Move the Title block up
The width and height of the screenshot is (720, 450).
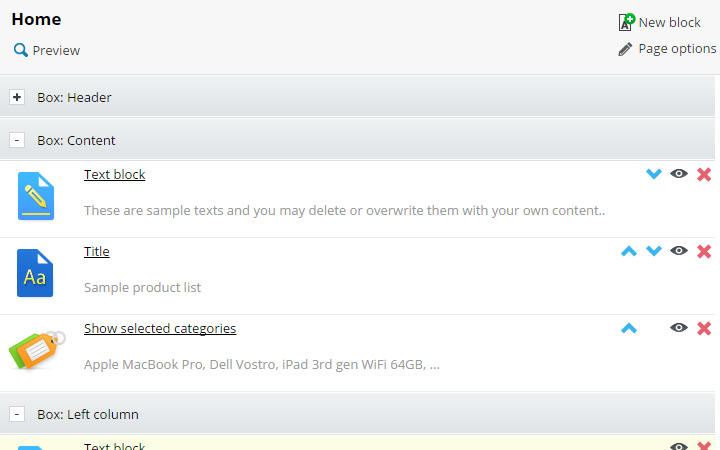[x=629, y=251]
